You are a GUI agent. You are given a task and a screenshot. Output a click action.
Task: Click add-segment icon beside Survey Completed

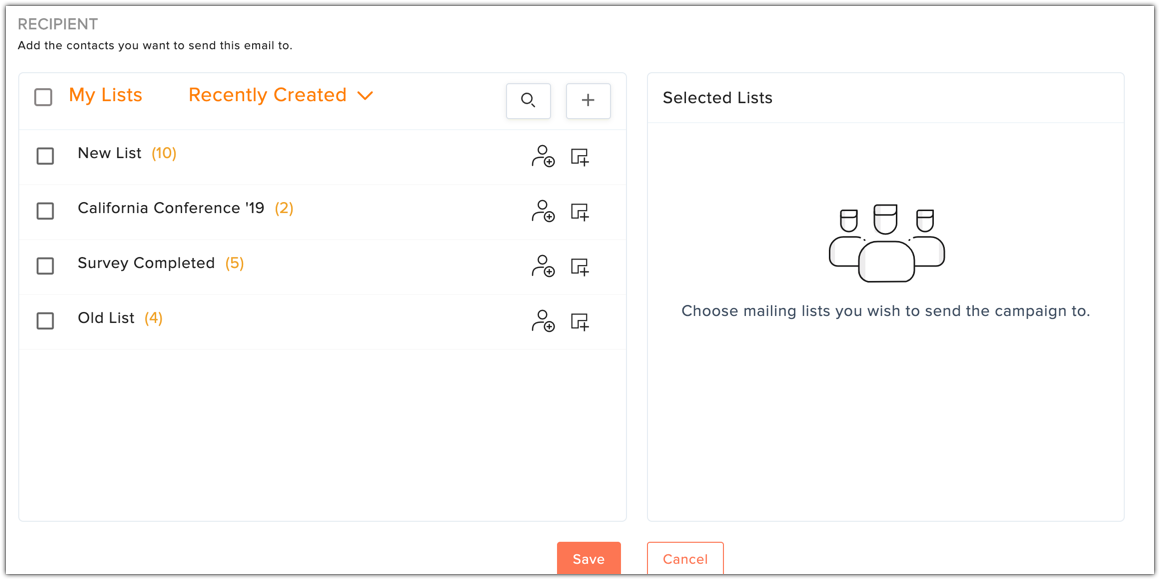point(580,266)
